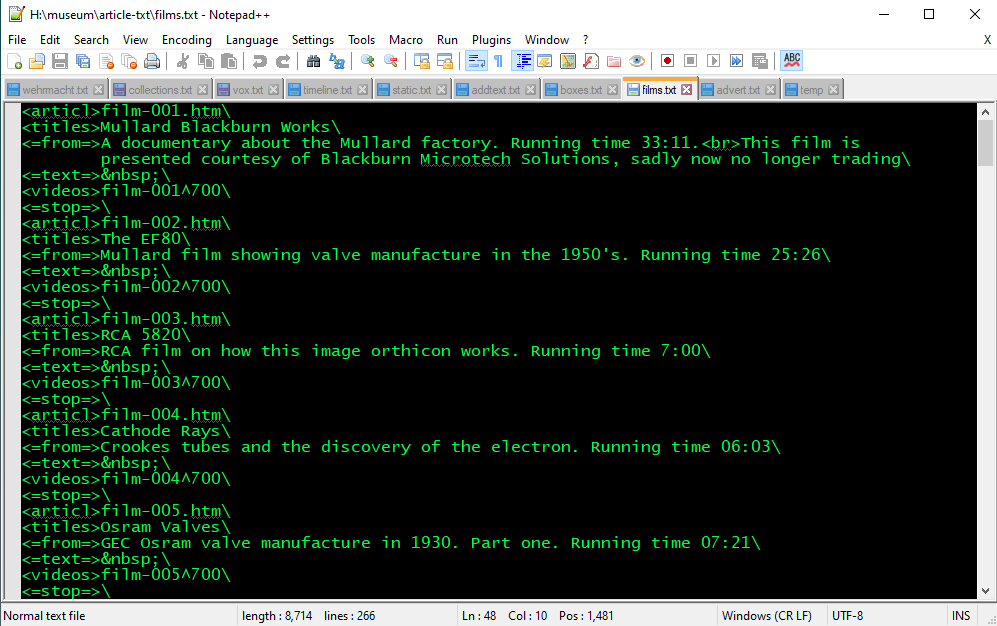Click the Open file folder icon
This screenshot has height=626, width=997.
(37, 61)
